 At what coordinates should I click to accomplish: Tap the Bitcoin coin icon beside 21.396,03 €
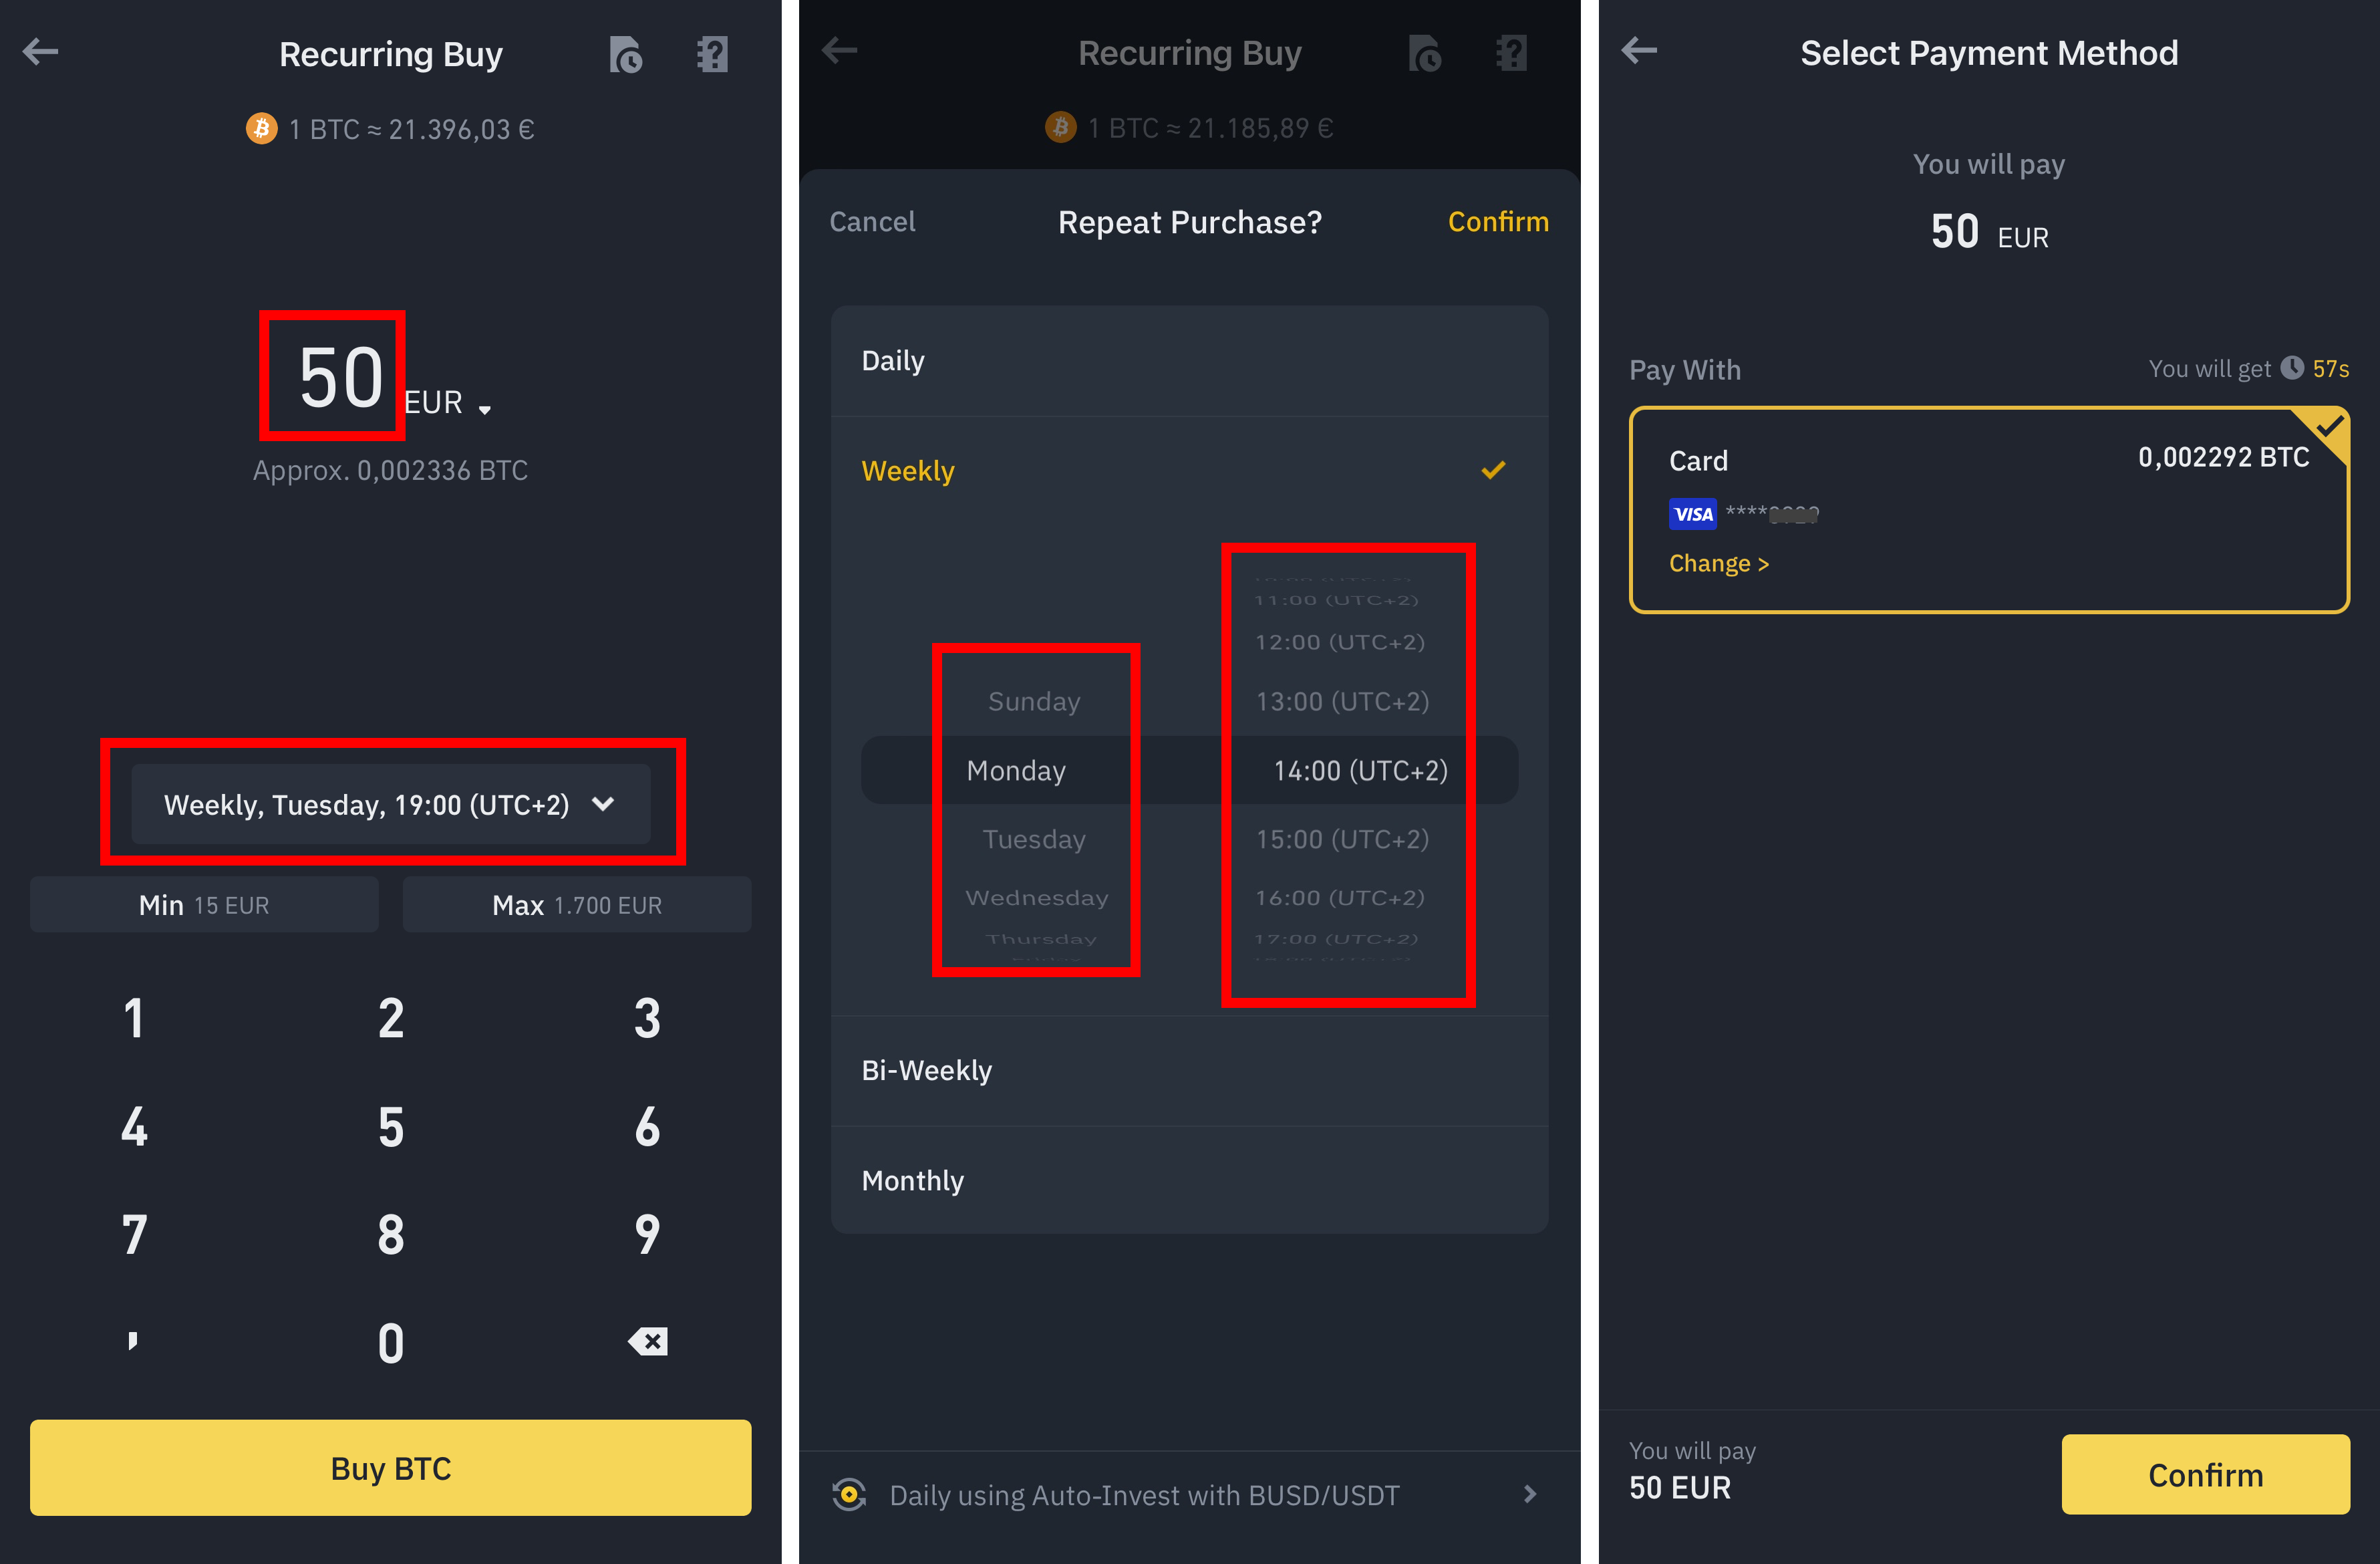pyautogui.click(x=261, y=129)
